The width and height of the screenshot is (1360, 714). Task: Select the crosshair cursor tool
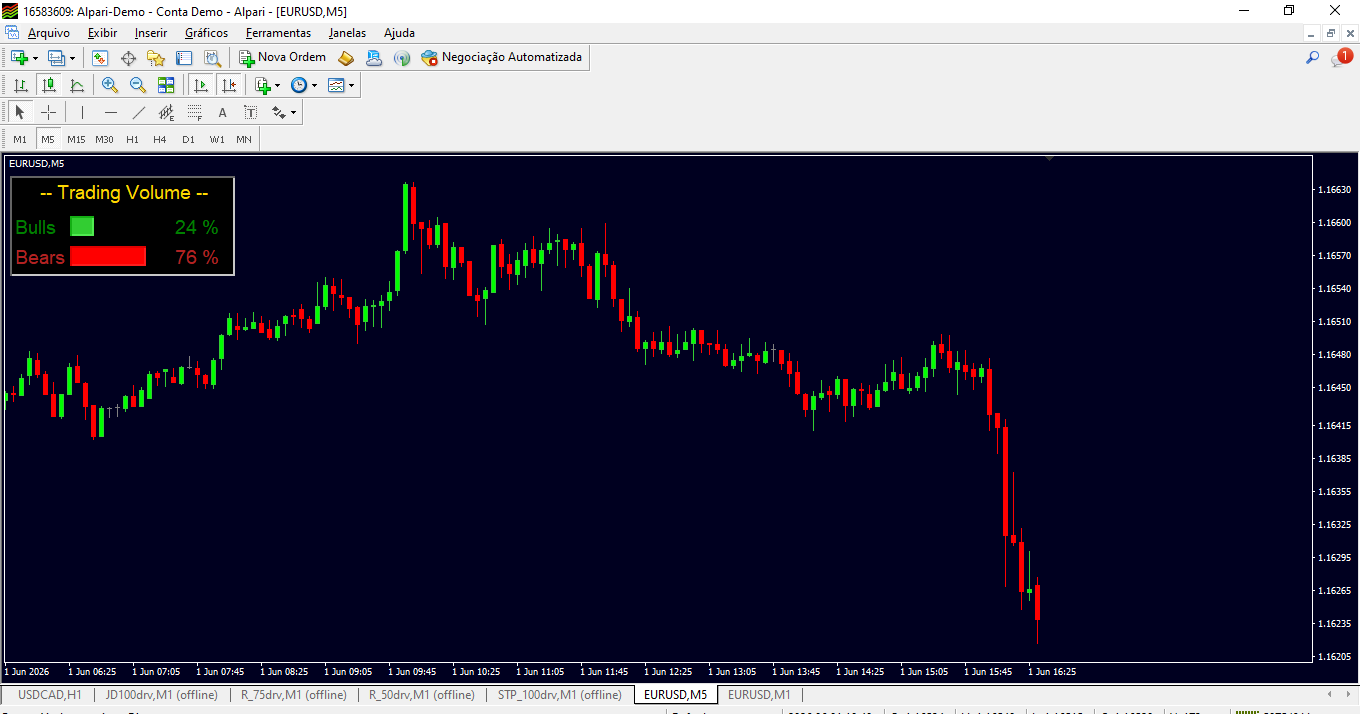(x=48, y=112)
